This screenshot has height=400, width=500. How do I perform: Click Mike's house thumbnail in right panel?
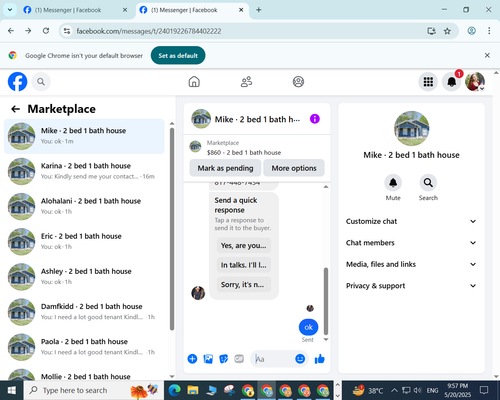coord(411,128)
